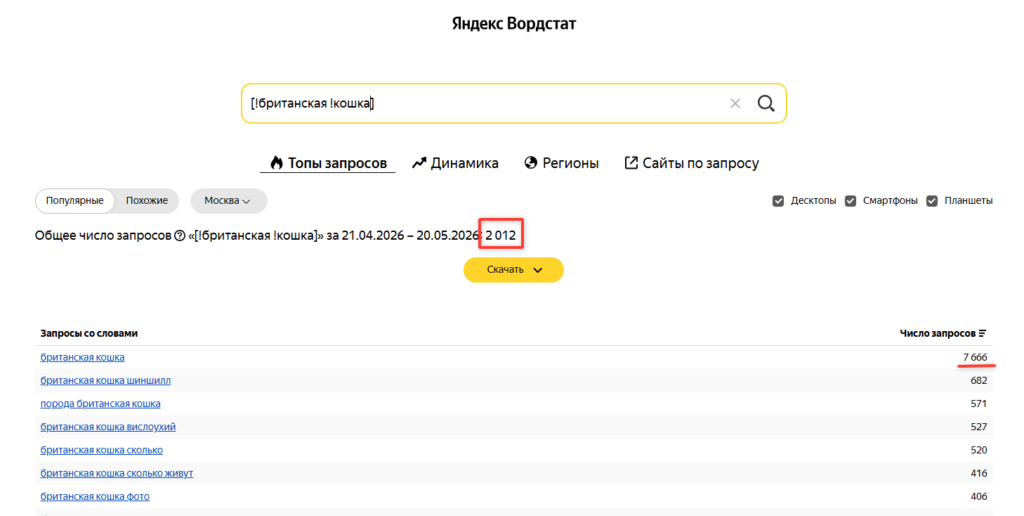Select the Популярные toggle option

74,201
